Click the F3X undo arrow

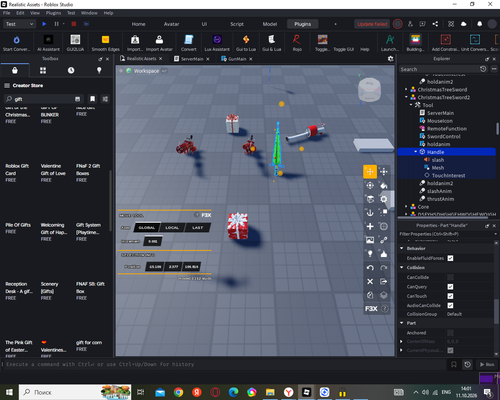[370, 268]
